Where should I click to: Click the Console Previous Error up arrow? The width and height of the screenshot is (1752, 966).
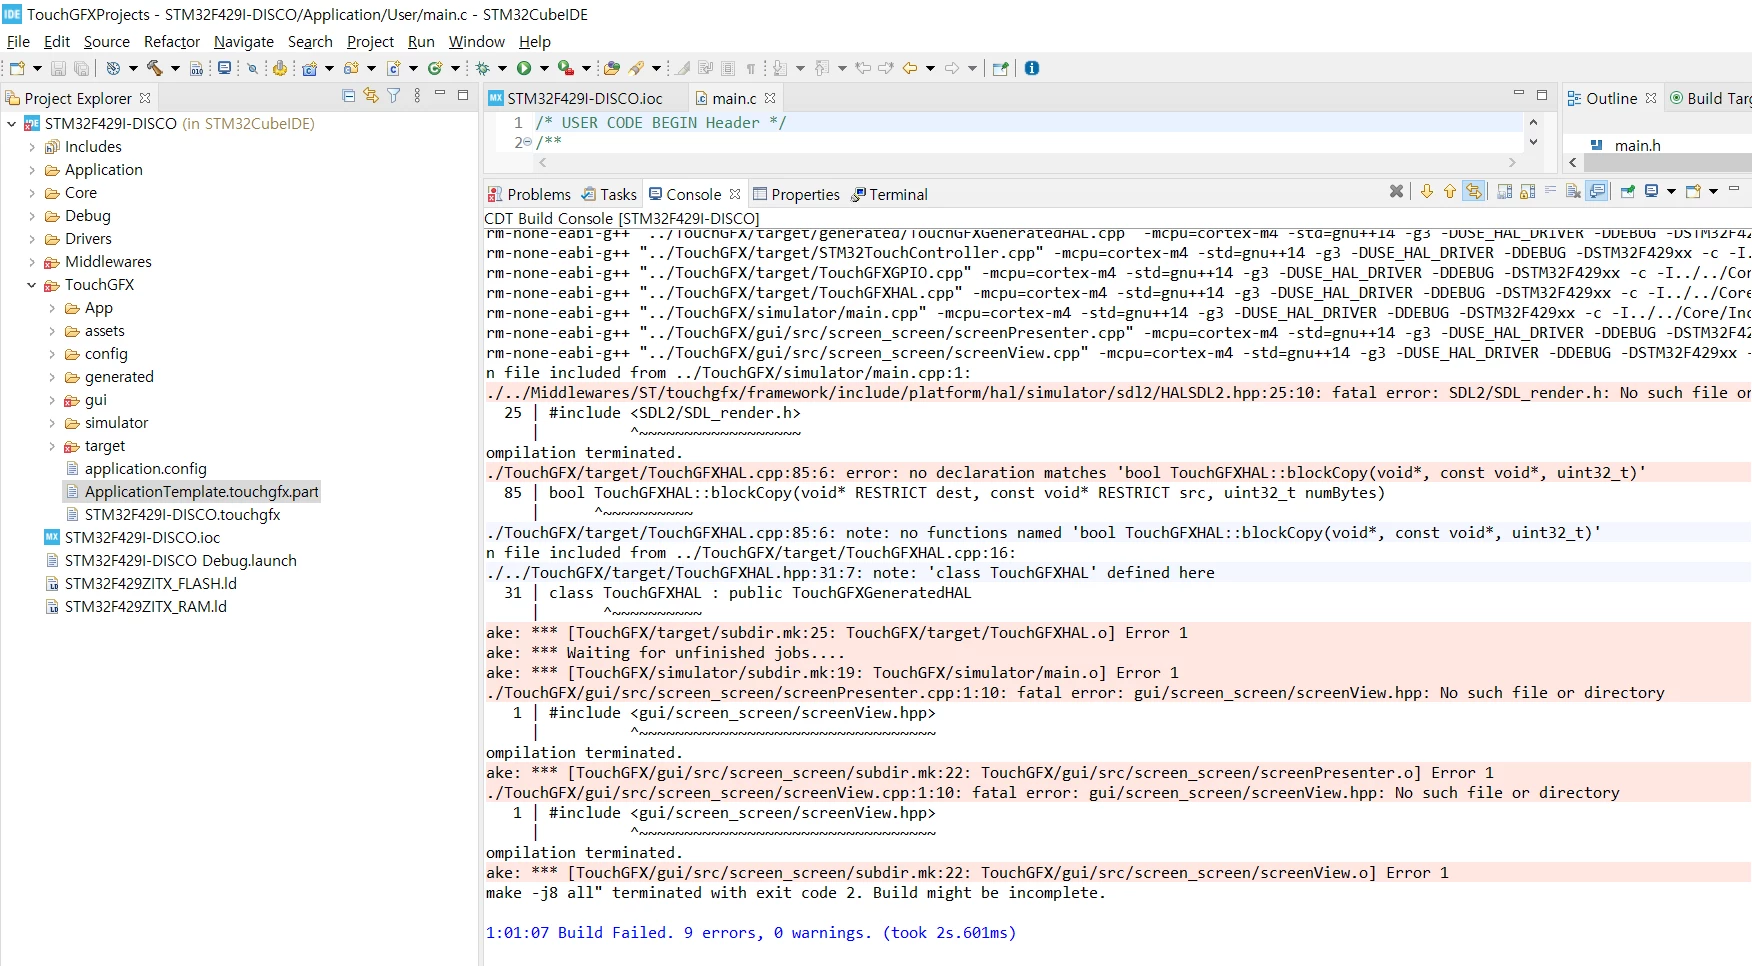click(1450, 191)
